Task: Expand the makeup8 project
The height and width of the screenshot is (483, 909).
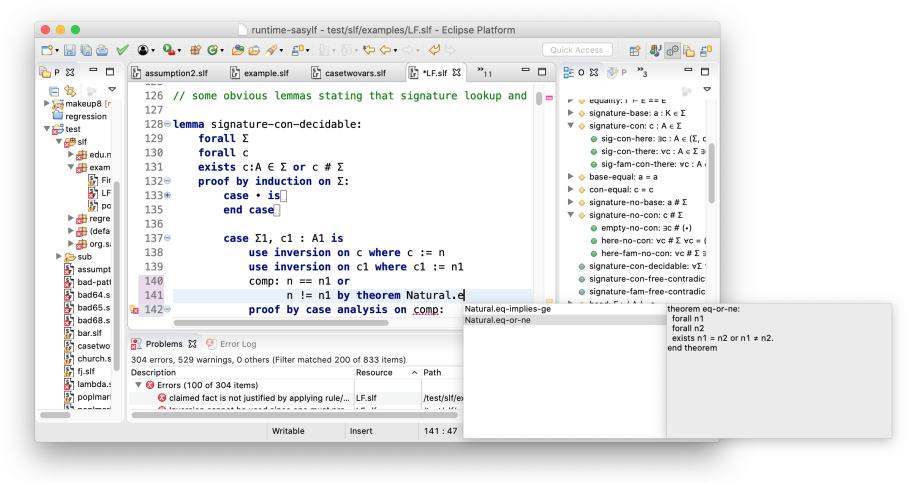Action: pyautogui.click(x=47, y=103)
